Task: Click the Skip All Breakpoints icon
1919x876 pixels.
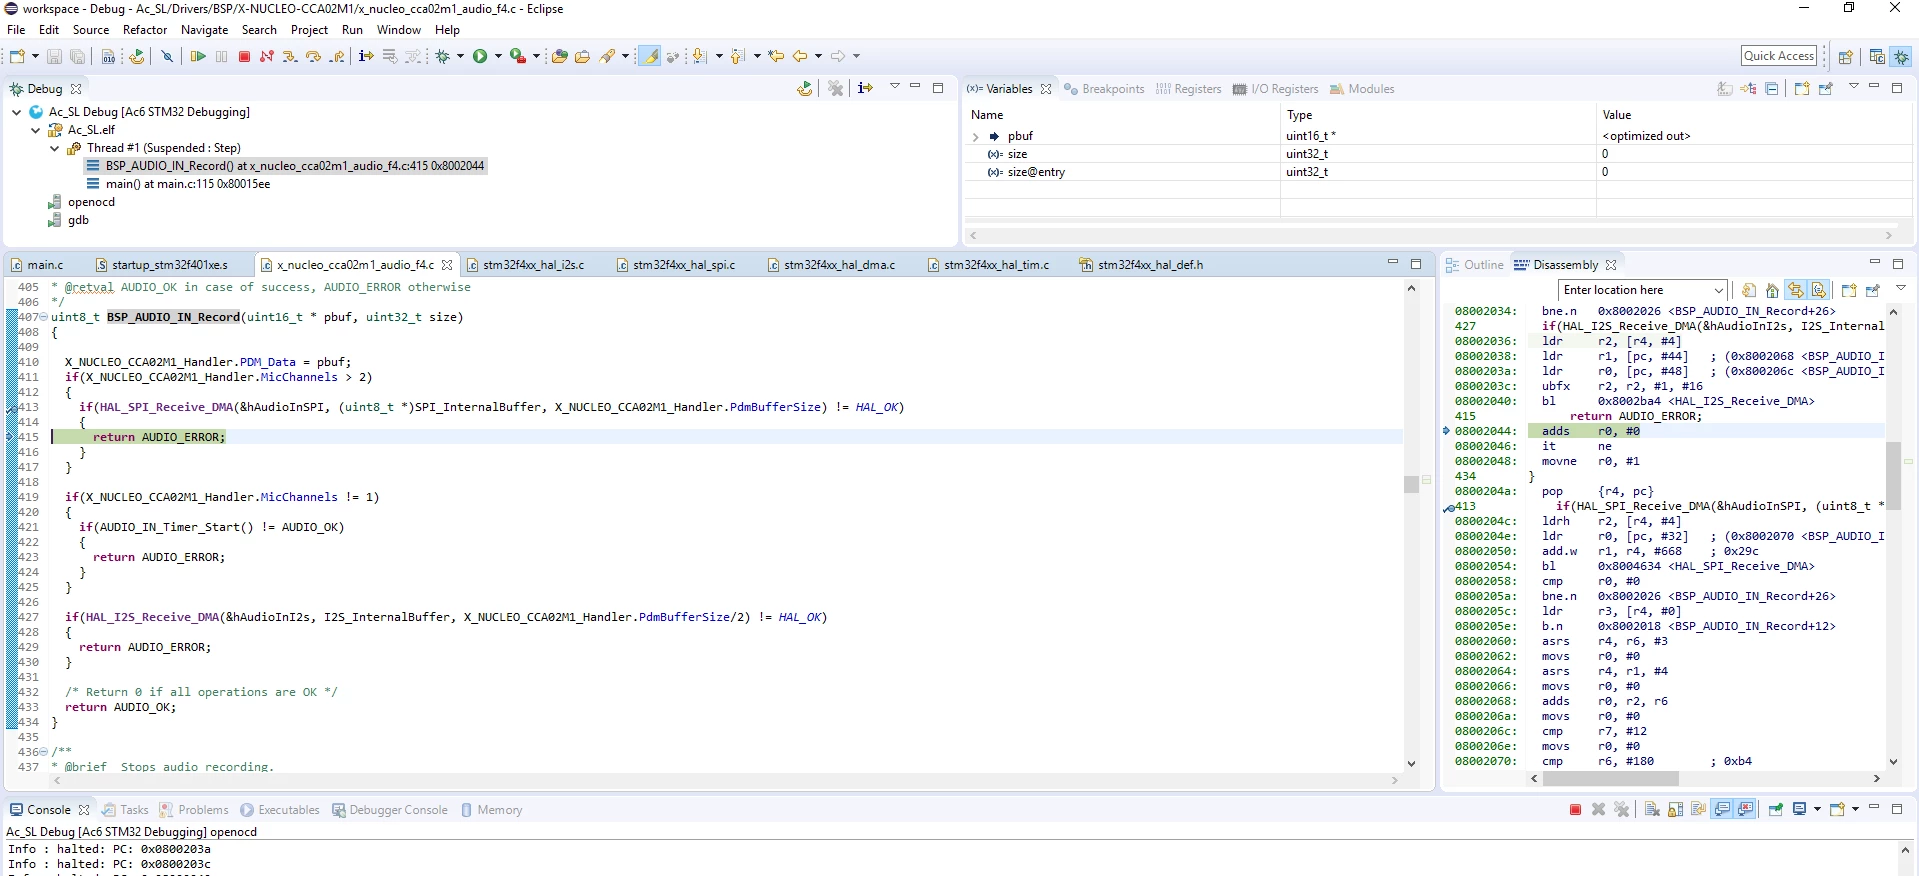Action: [167, 56]
